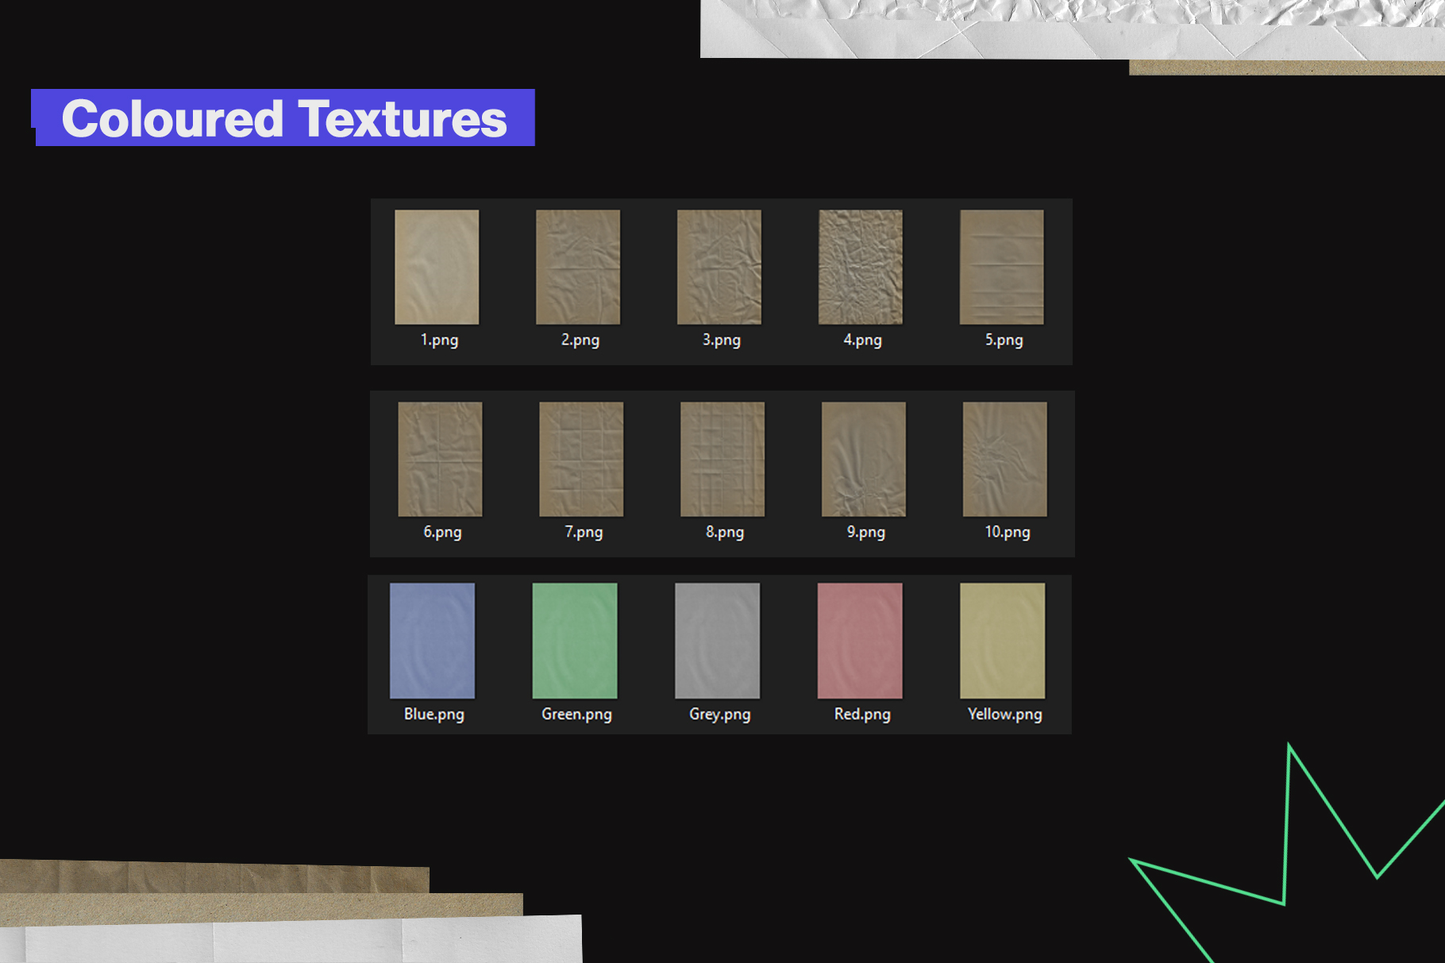
Task: Pick the Grey.png coloured texture
Action: 717,641
